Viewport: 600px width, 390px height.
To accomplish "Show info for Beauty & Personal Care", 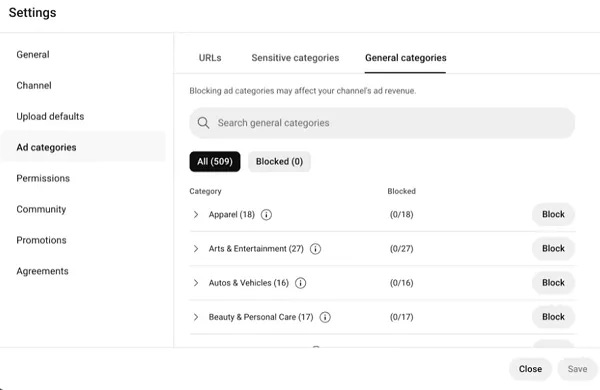I will [x=325, y=317].
